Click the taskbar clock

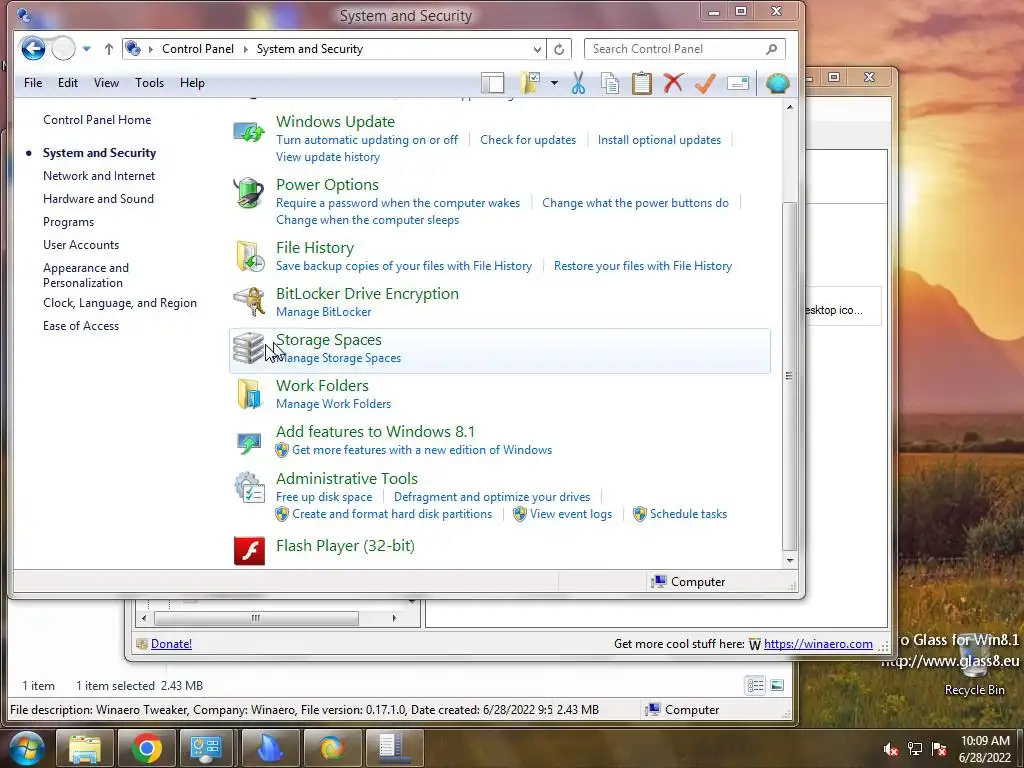[985, 749]
